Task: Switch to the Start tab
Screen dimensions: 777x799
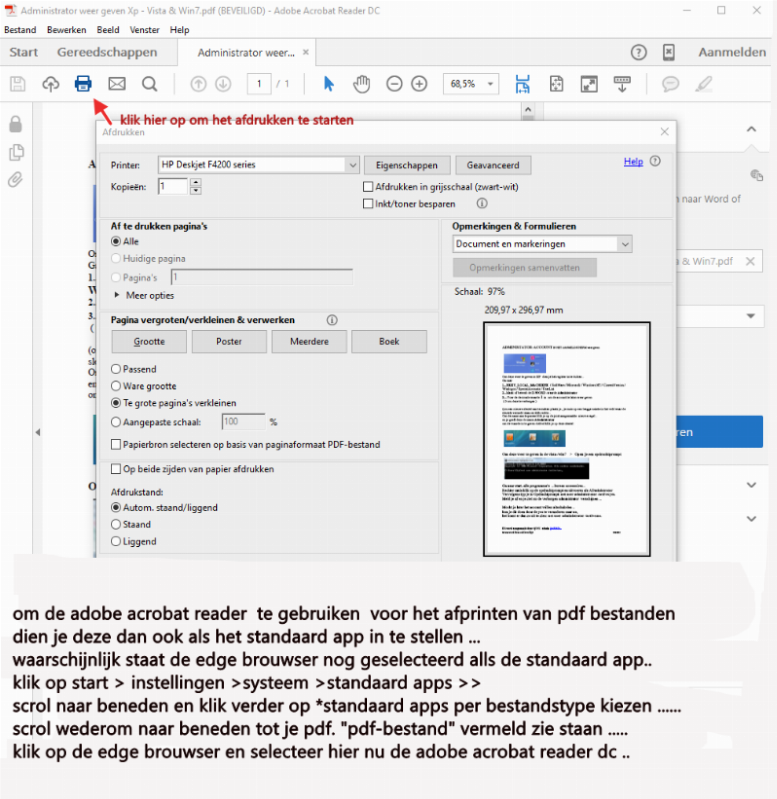Action: pyautogui.click(x=23, y=52)
